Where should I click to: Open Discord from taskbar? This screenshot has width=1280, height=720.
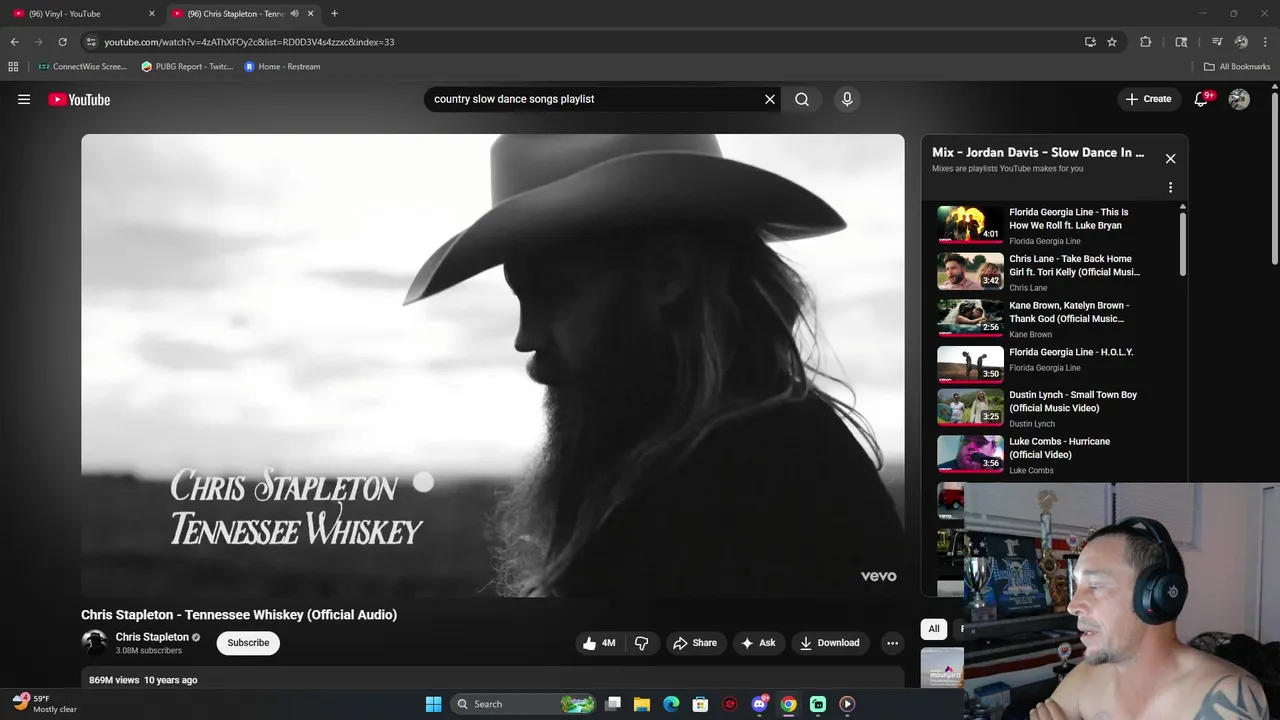pyautogui.click(x=759, y=704)
